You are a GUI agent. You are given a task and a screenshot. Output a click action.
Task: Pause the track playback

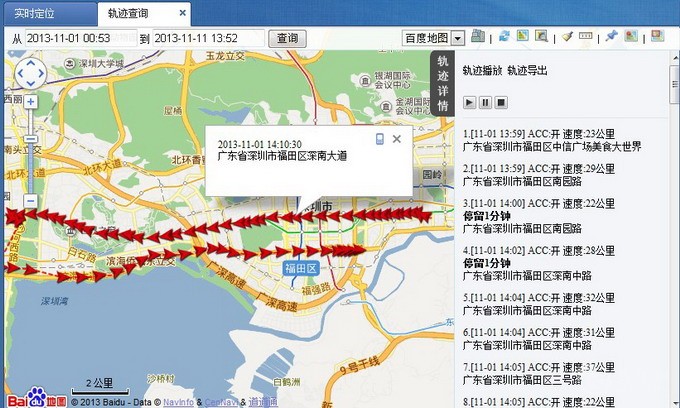(485, 102)
